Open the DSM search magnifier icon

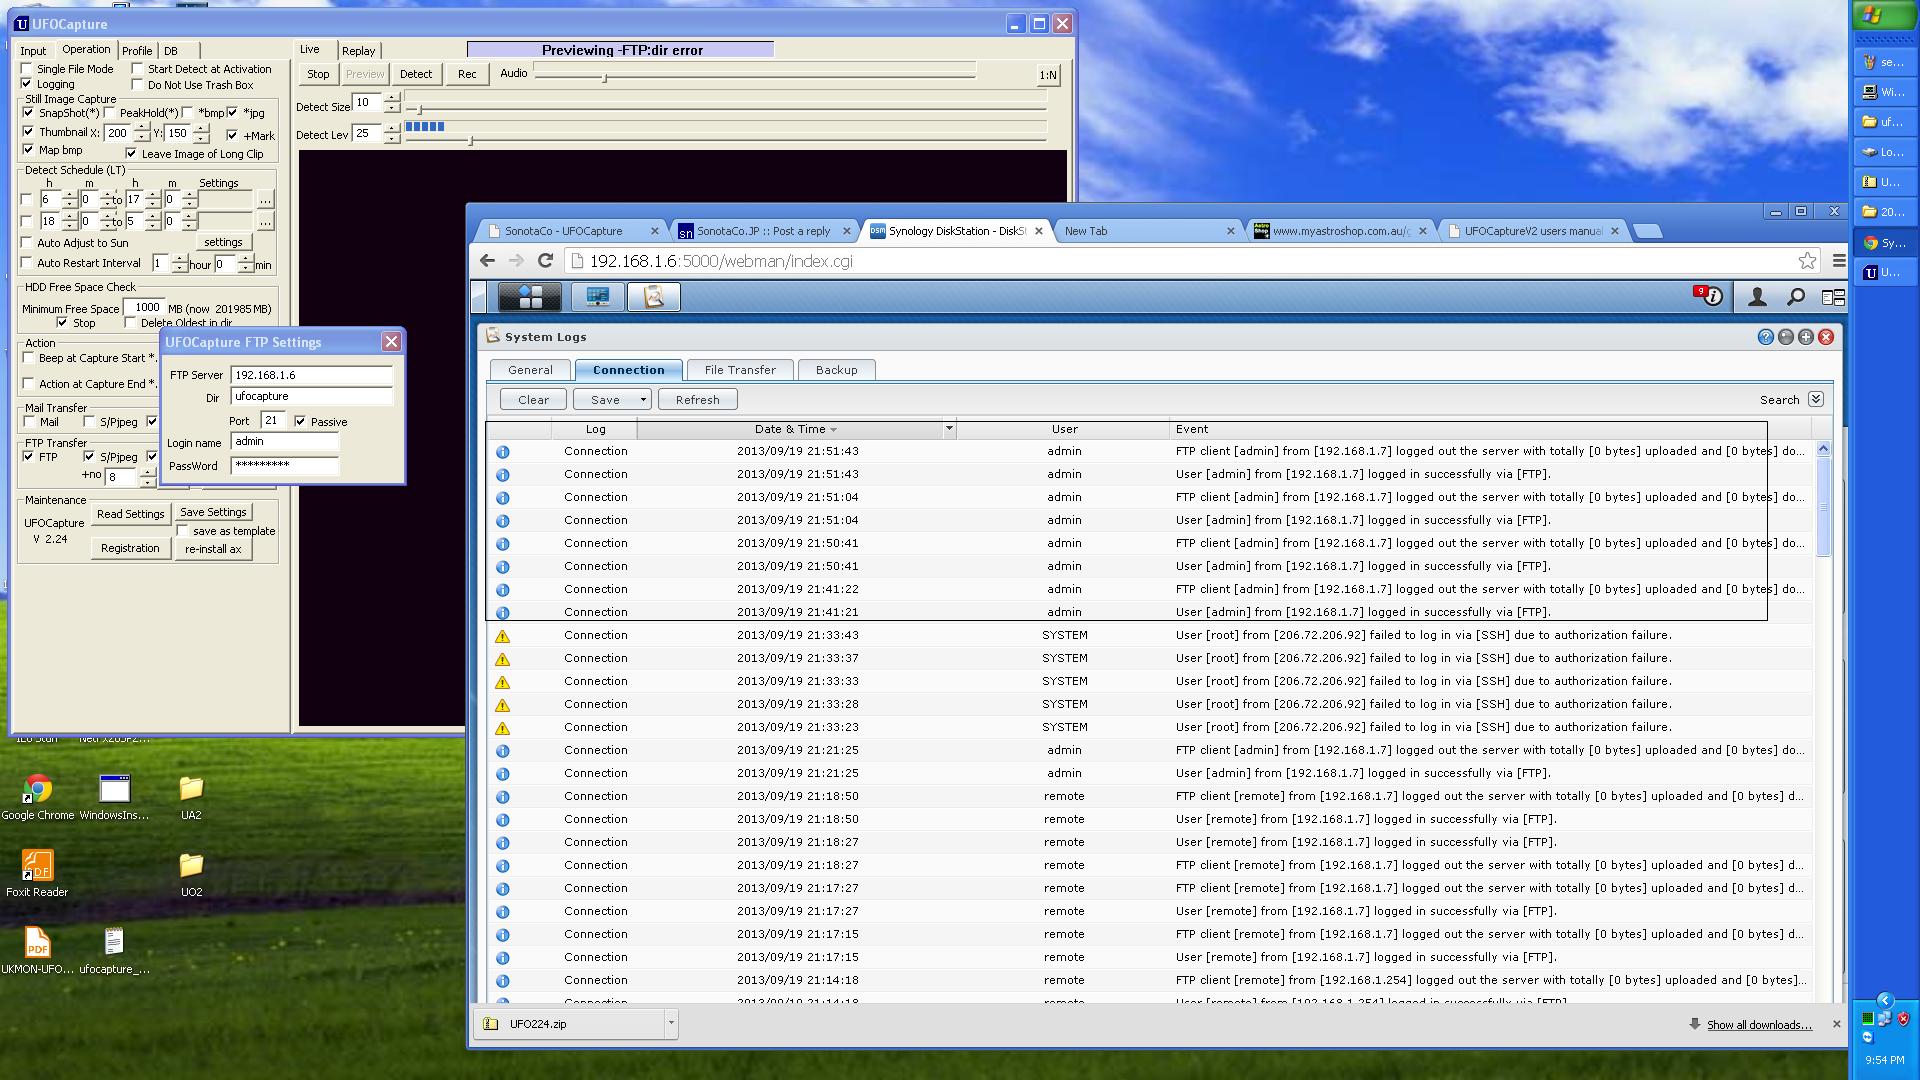pos(1795,297)
